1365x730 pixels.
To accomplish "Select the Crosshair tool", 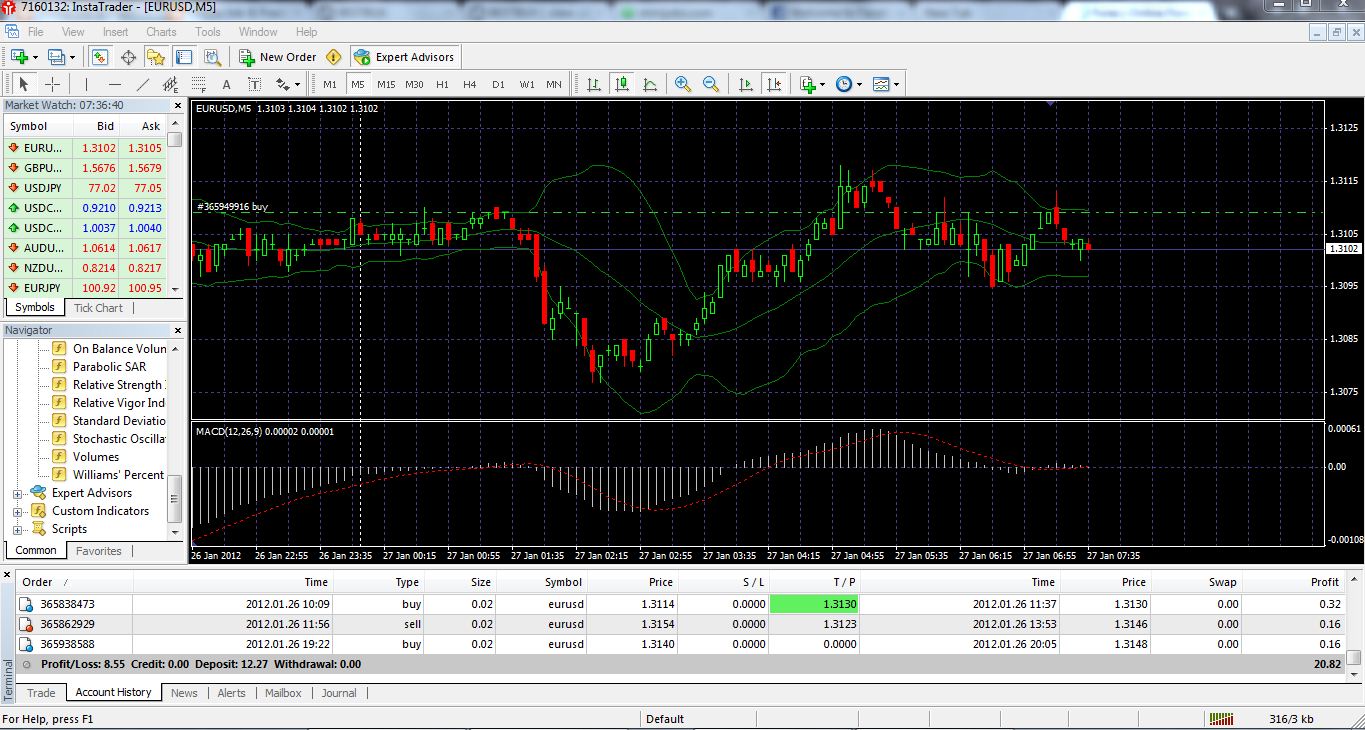I will point(52,85).
